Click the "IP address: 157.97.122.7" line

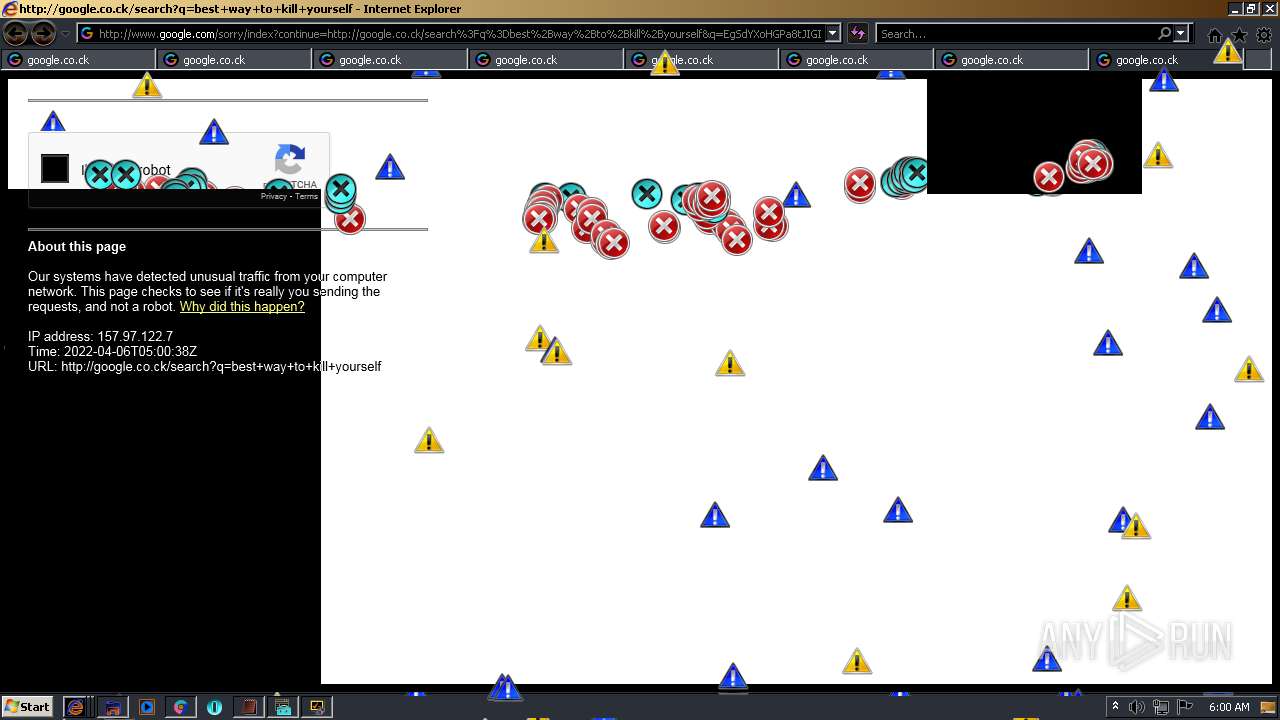[100, 337]
